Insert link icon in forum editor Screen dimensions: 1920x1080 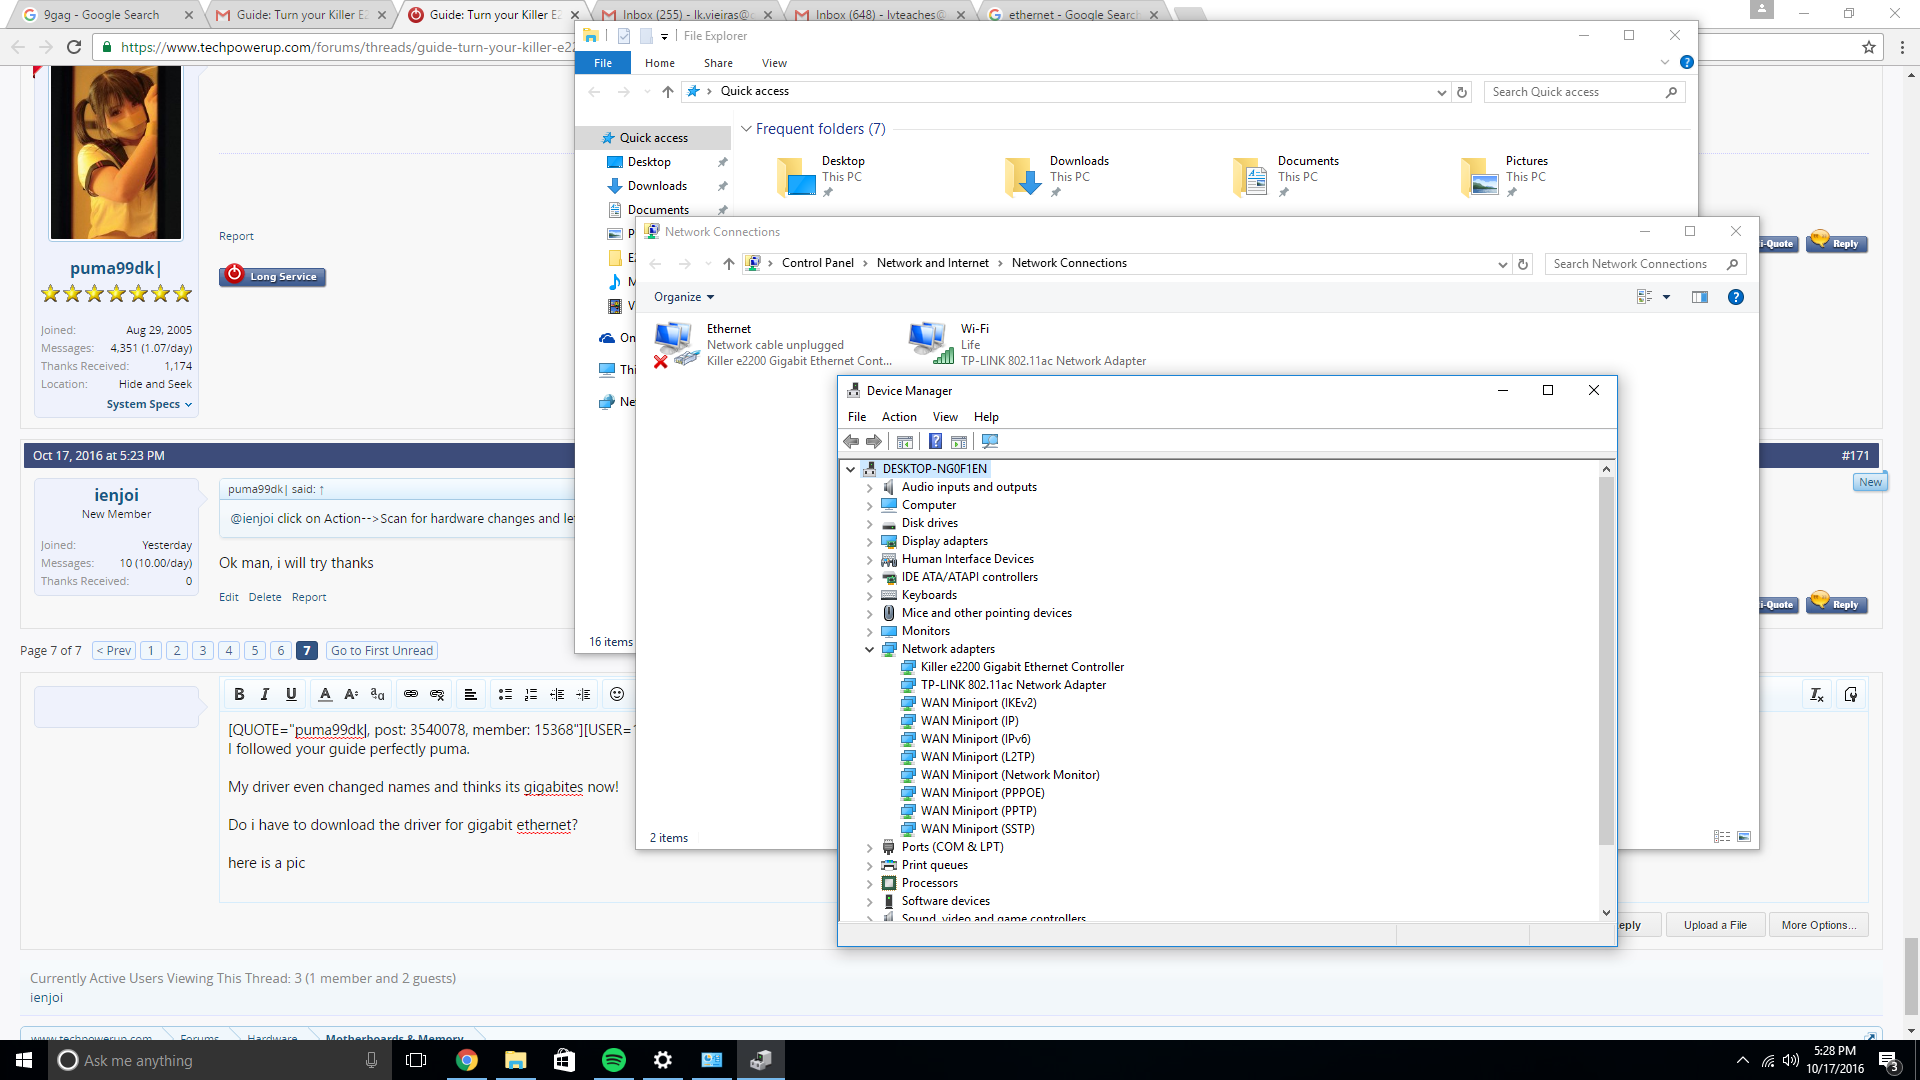click(411, 694)
